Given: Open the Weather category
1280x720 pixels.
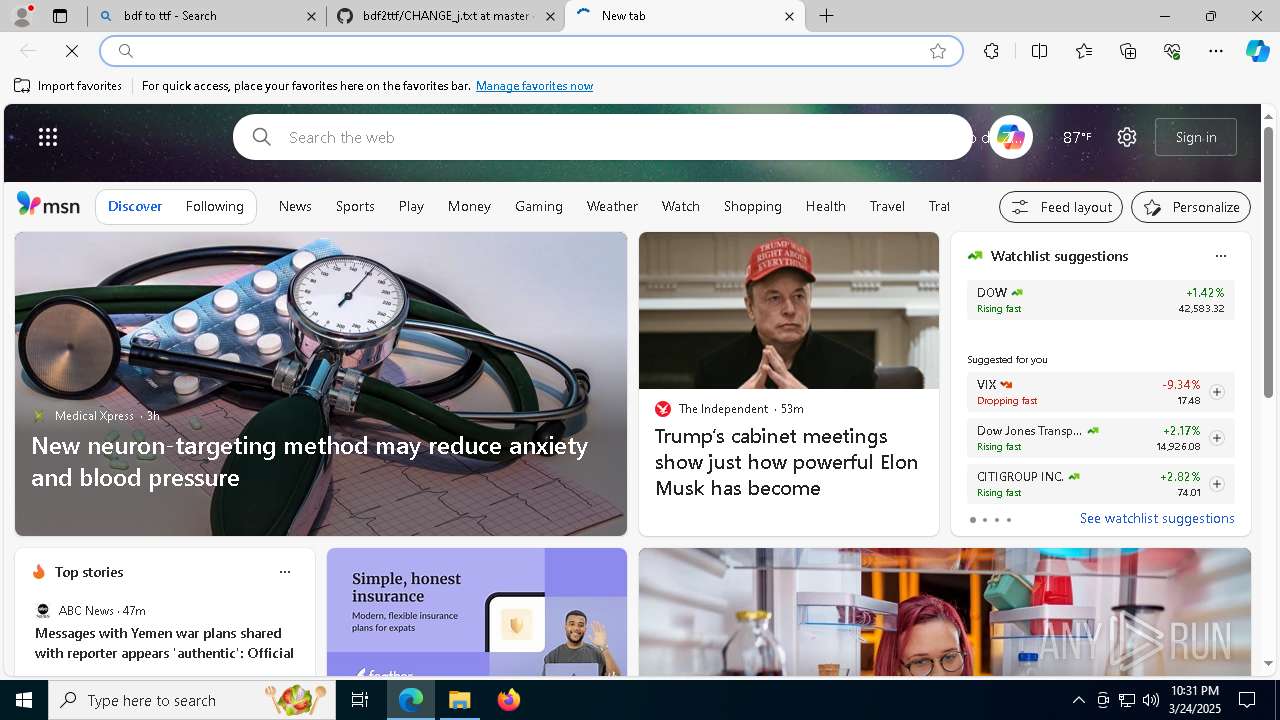Looking at the screenshot, I should pyautogui.click(x=612, y=206).
